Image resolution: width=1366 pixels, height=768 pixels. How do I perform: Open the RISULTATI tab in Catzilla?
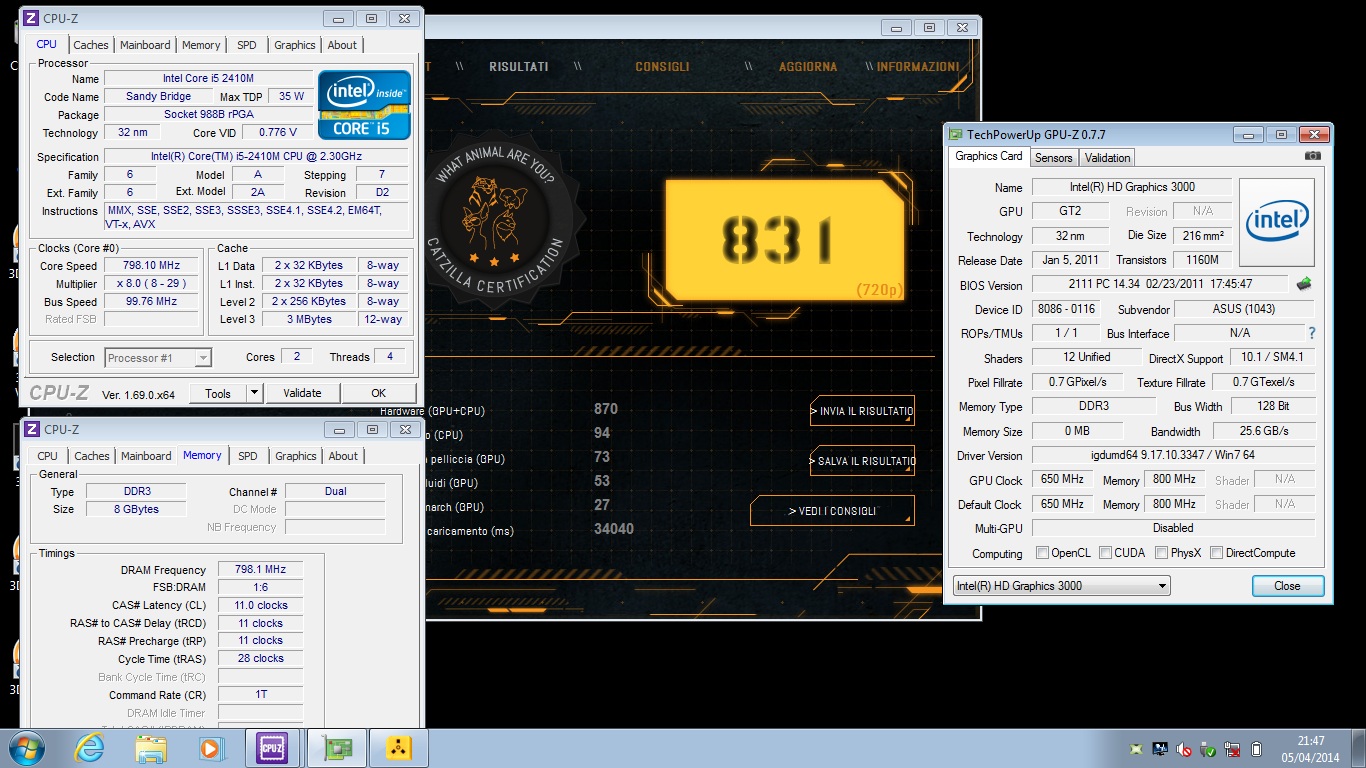518,67
